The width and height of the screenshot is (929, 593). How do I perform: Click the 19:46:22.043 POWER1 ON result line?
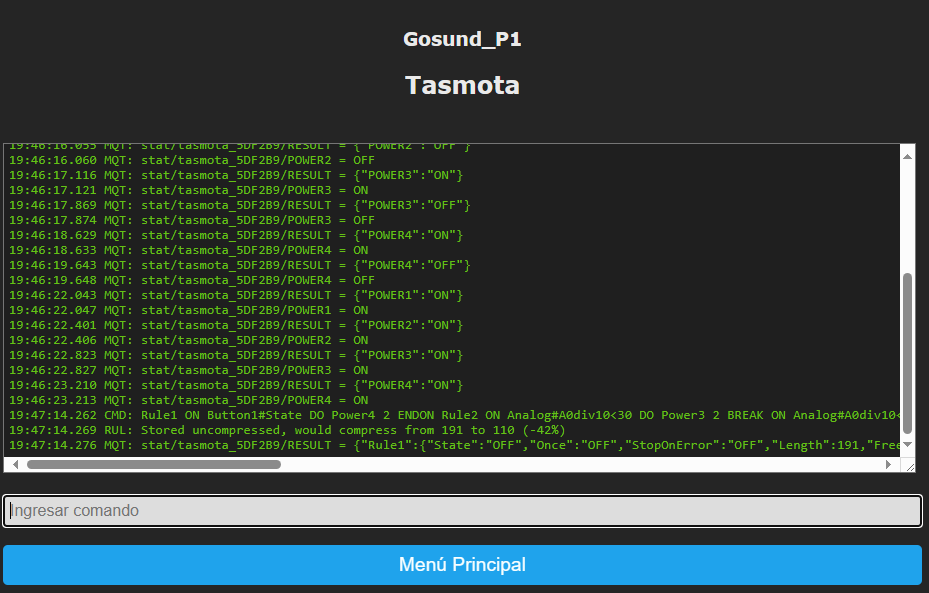(236, 295)
